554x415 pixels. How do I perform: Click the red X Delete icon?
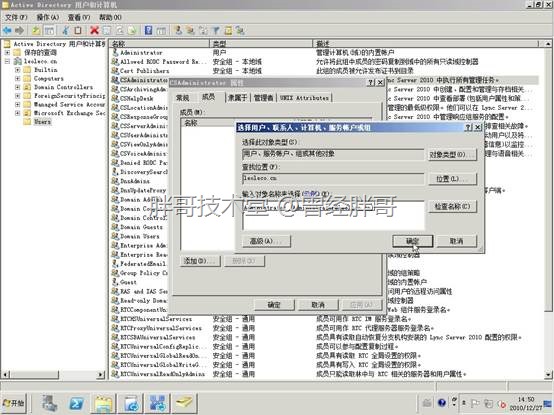94,30
